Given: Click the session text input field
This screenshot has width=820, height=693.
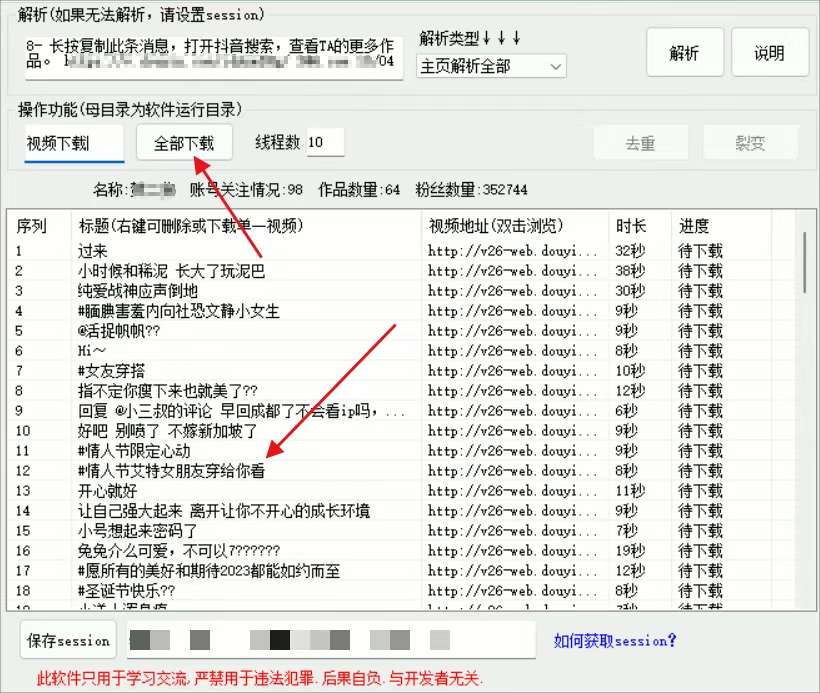Looking at the screenshot, I should click(330, 640).
